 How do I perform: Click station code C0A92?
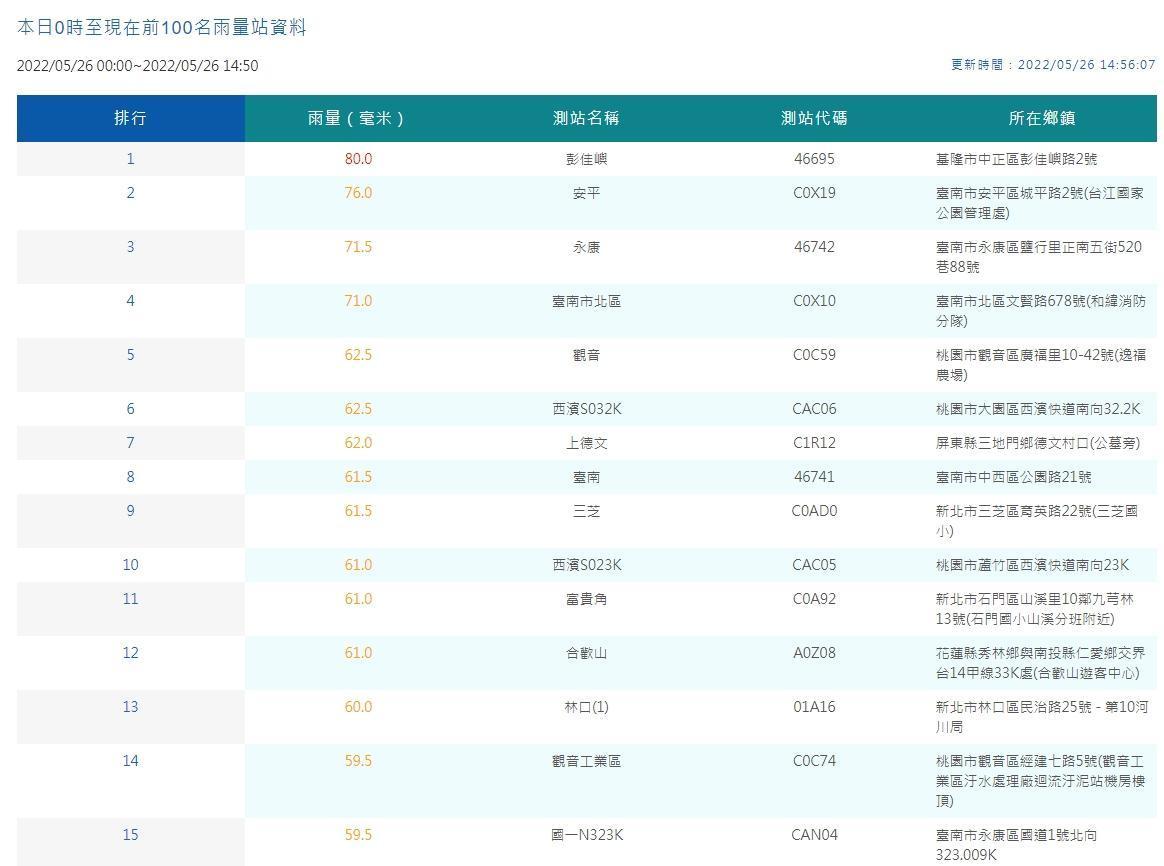click(814, 600)
